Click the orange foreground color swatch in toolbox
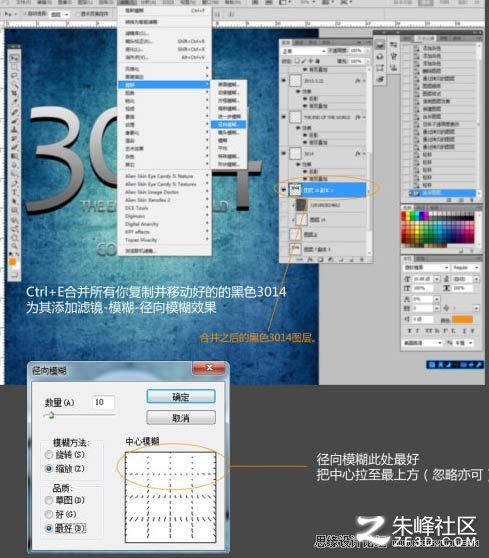The height and width of the screenshot is (558, 489). 12,262
